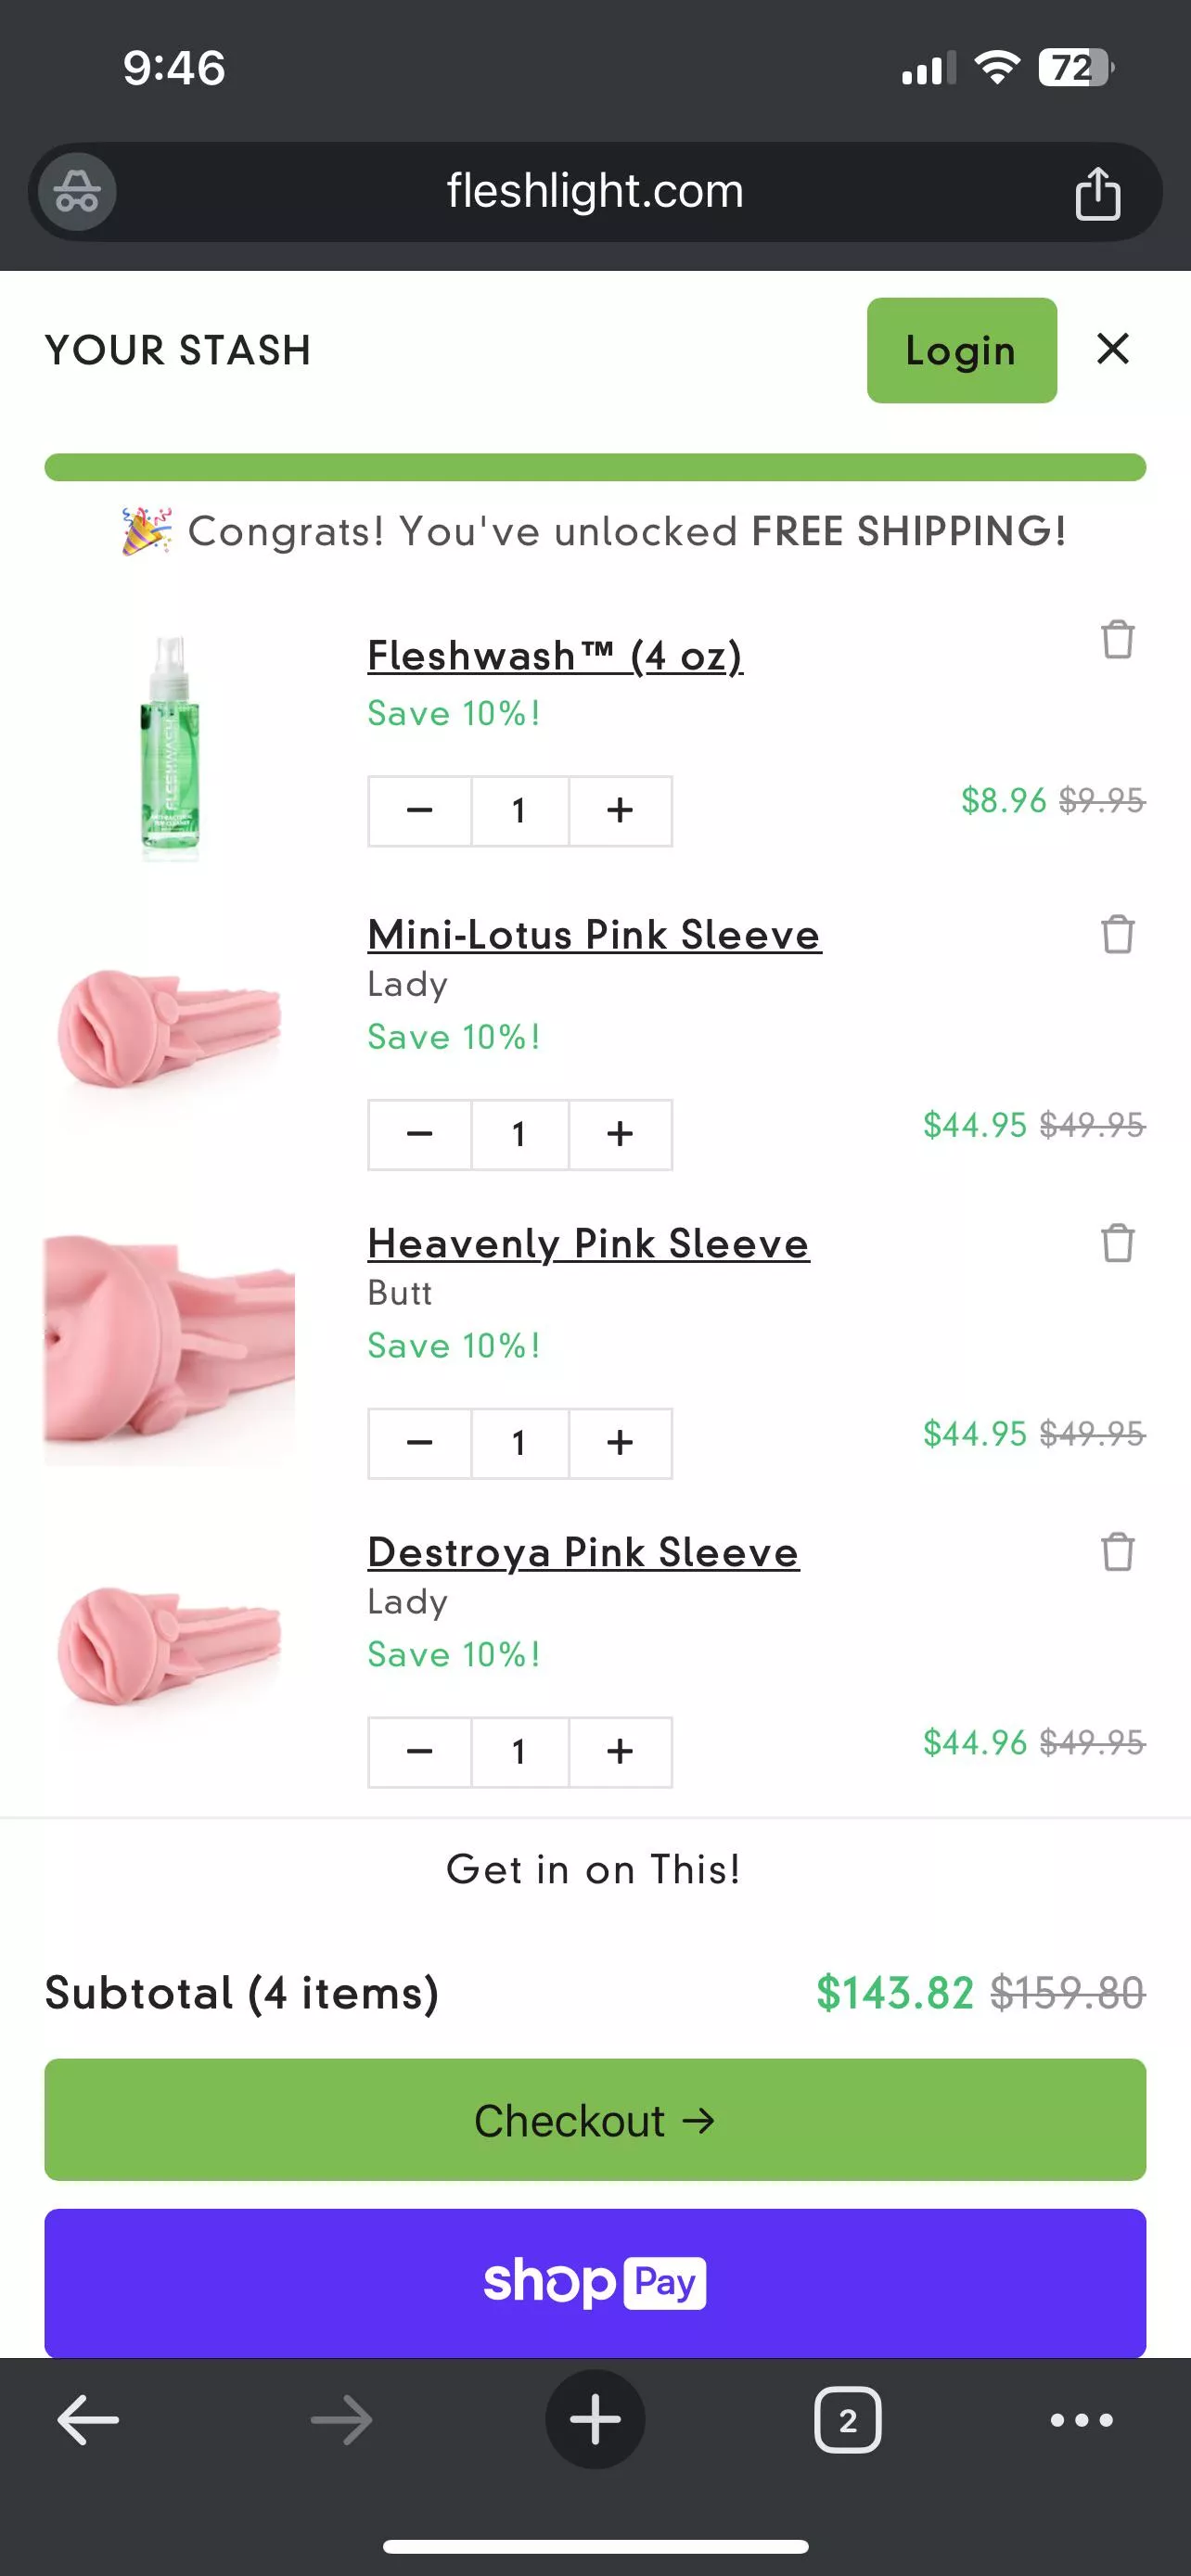The width and height of the screenshot is (1191, 2576).
Task: Increase Heavenly Pink Sleeve quantity
Action: [620, 1443]
